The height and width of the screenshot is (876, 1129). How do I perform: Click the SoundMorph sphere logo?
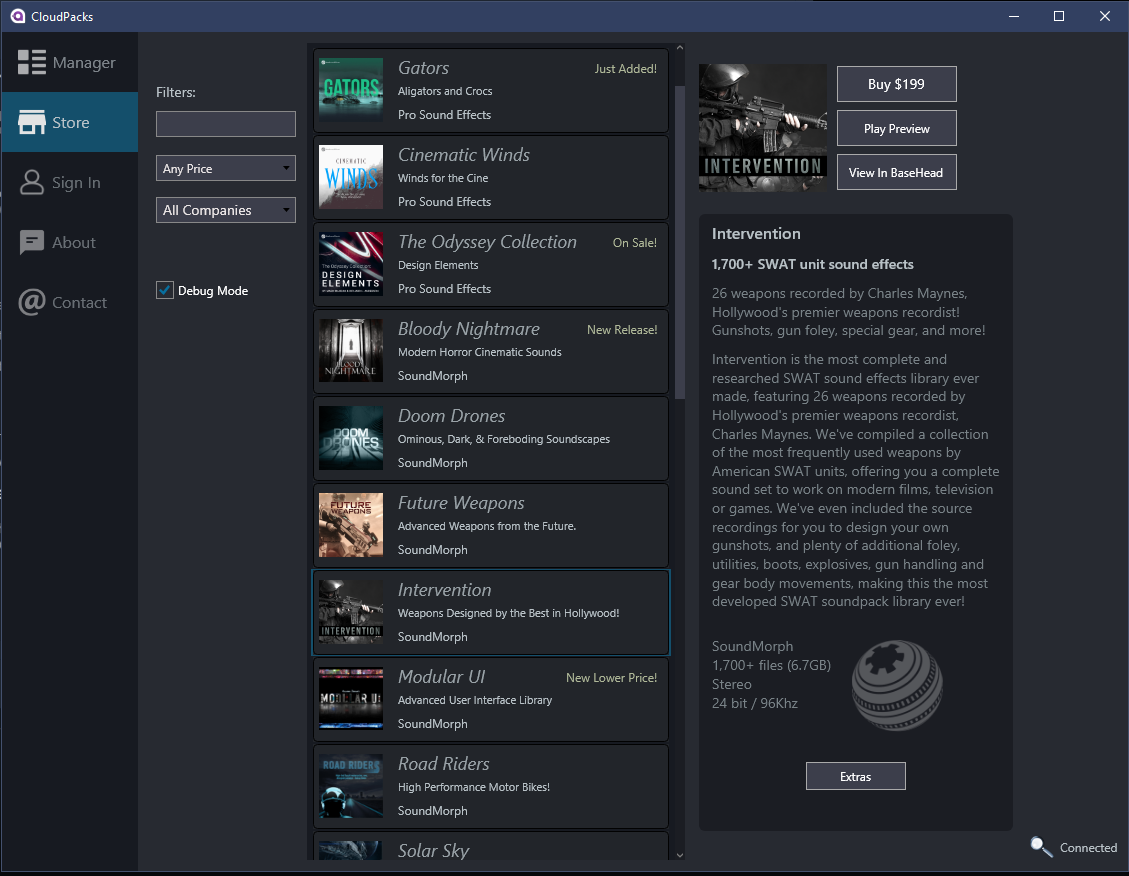pos(897,685)
